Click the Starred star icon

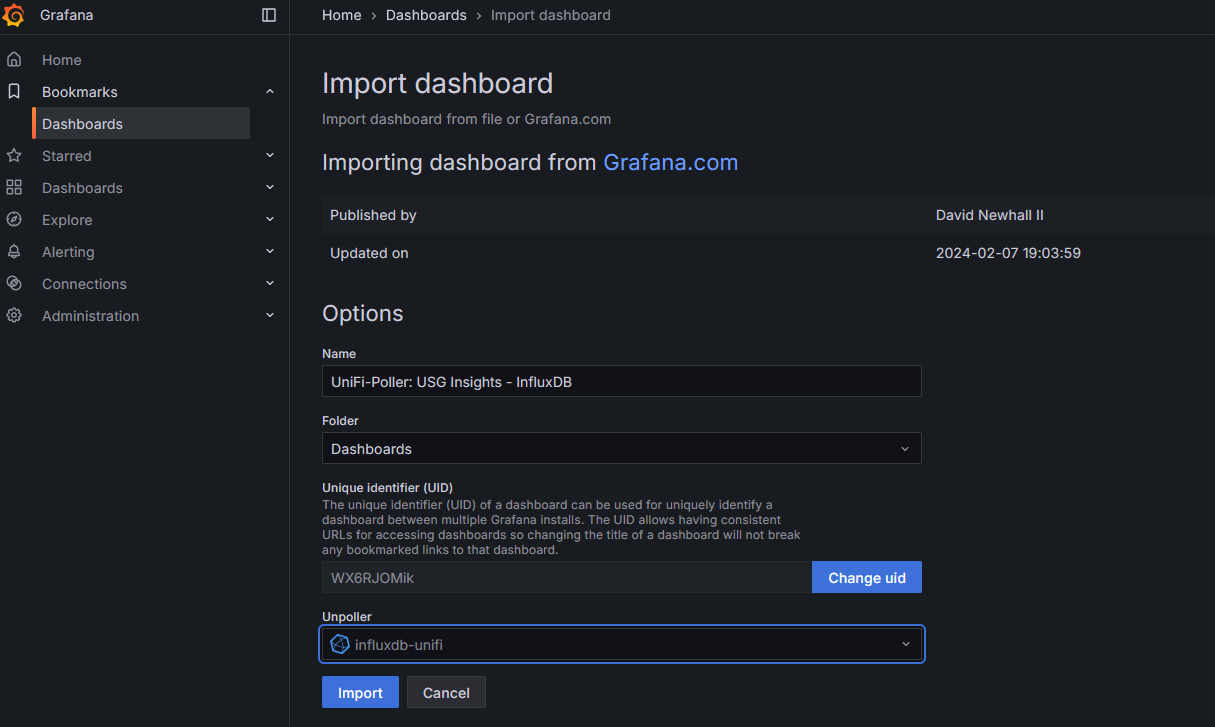click(x=14, y=156)
